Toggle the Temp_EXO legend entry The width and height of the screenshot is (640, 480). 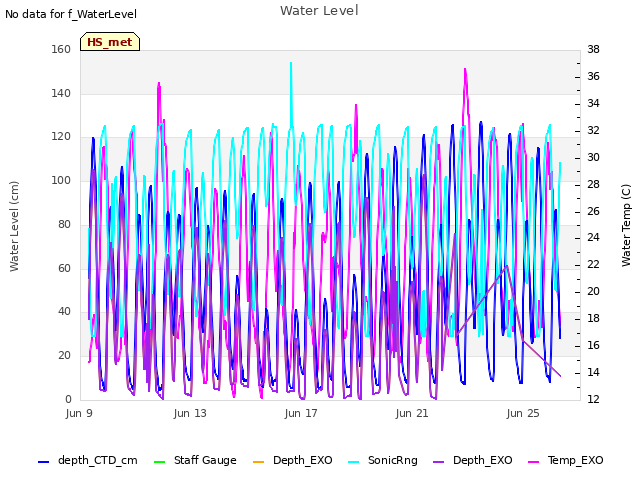click(566, 460)
